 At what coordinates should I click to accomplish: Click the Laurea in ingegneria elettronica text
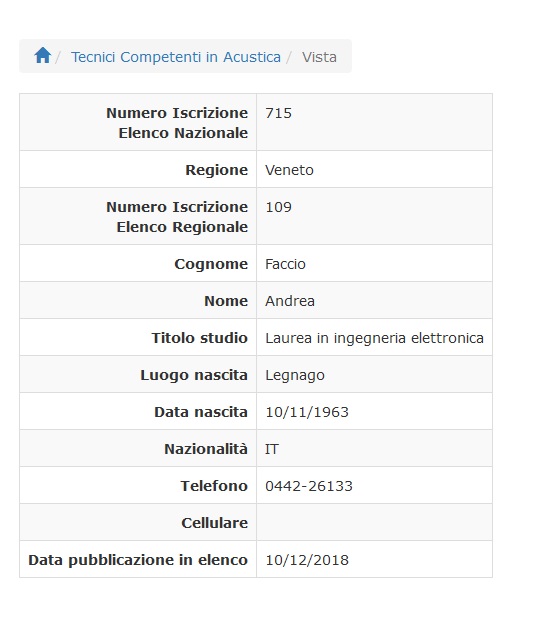374,338
